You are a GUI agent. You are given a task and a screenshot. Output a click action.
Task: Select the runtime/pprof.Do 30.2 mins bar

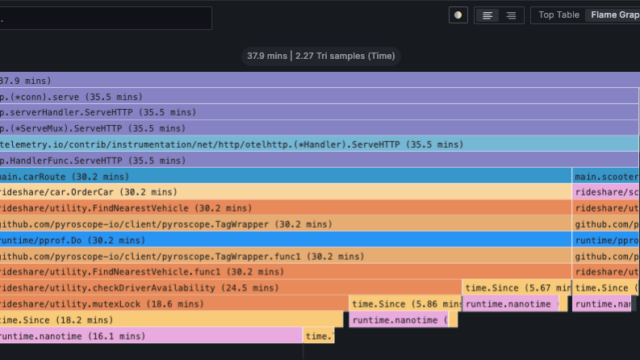[x=285, y=240]
